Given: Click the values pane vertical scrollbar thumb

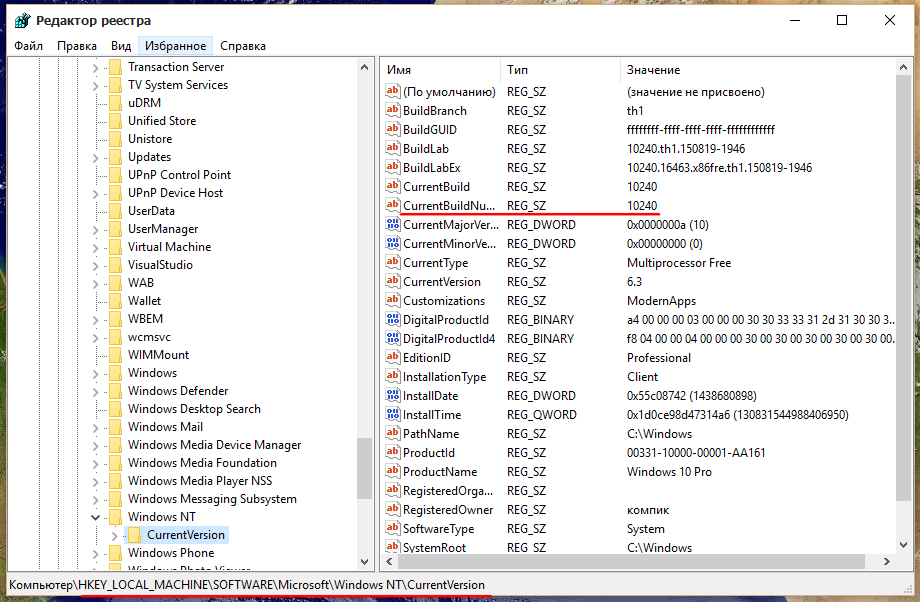Looking at the screenshot, I should [x=904, y=288].
